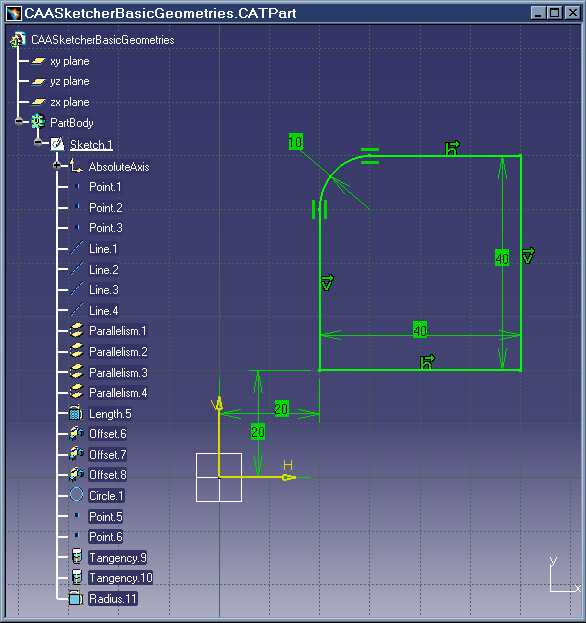Select the zx plane tree entry
Viewport: 586px width, 623px height.
coord(70,102)
